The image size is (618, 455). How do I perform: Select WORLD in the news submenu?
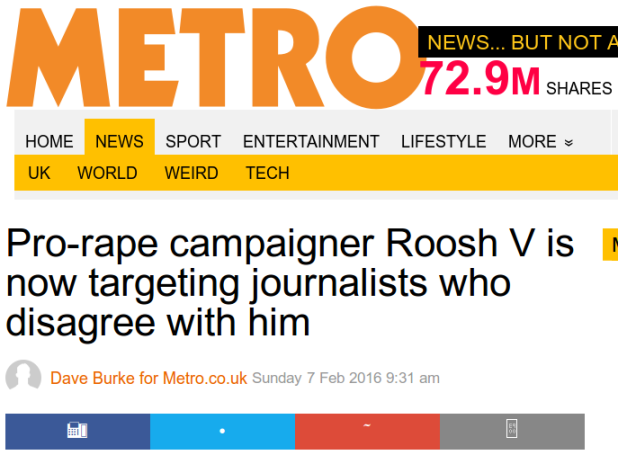pyautogui.click(x=107, y=173)
